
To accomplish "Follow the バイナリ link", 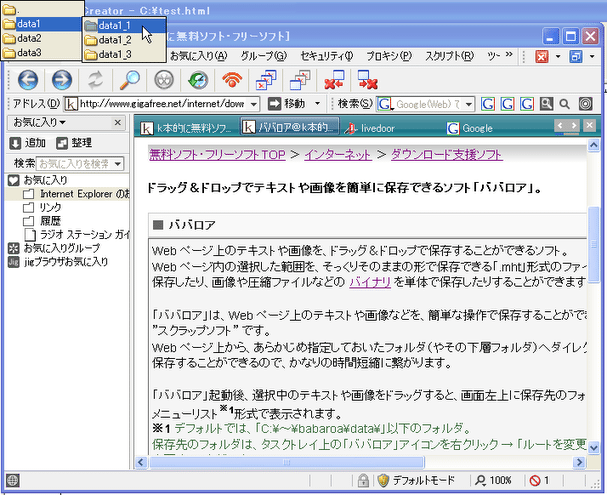I will click(370, 282).
